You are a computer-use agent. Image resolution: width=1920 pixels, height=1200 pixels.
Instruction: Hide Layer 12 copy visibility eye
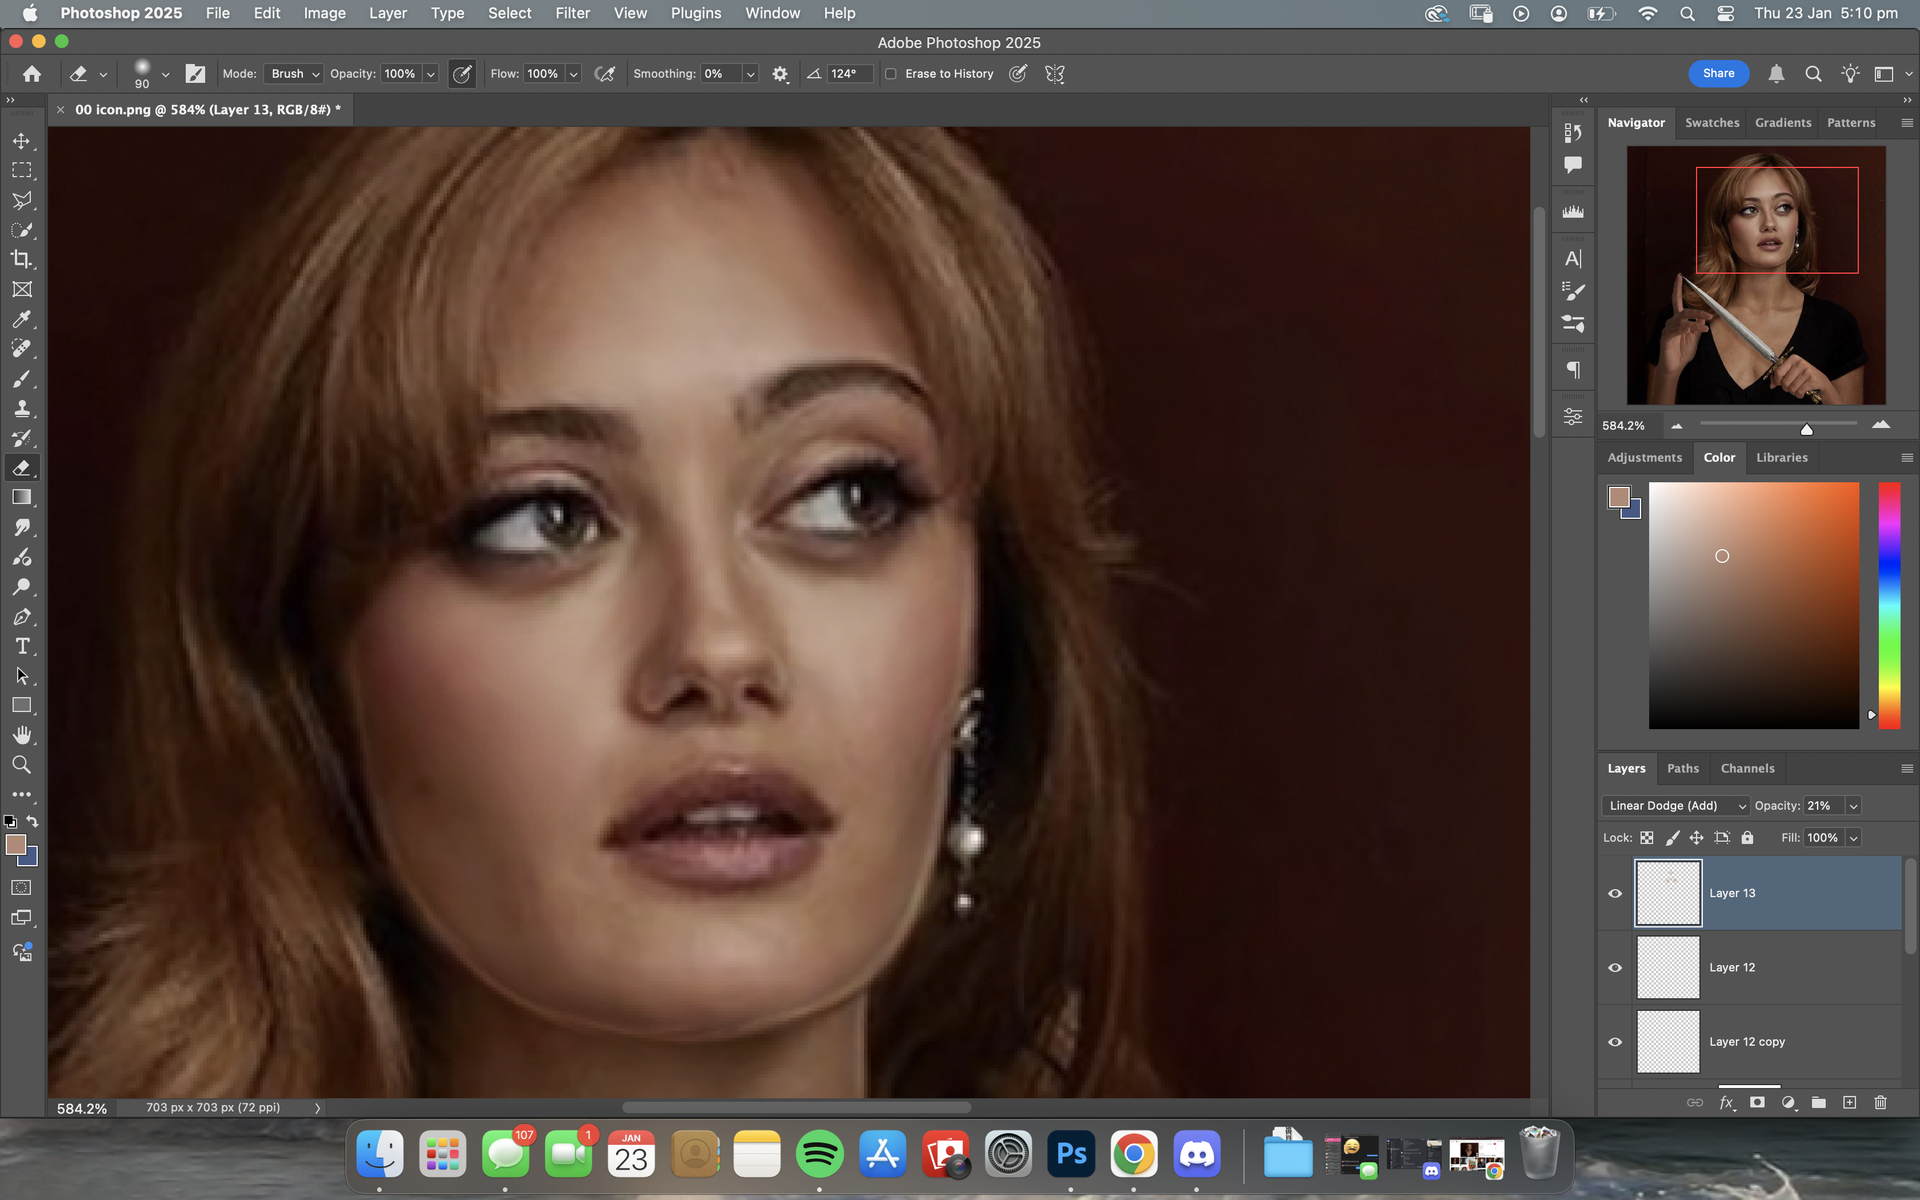(1615, 1042)
